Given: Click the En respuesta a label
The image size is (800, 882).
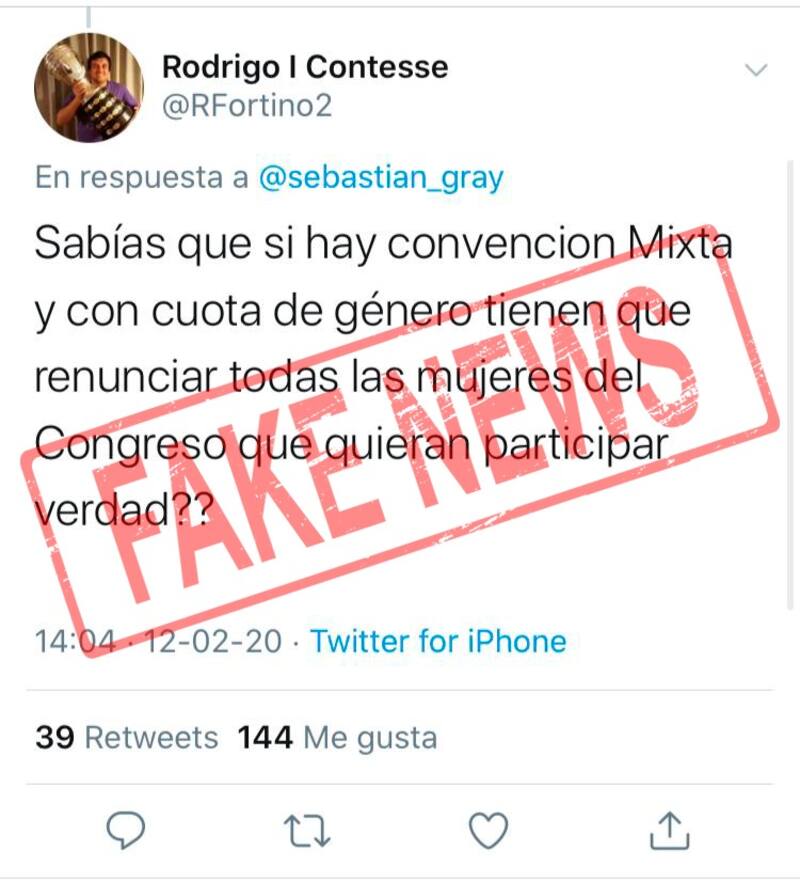Looking at the screenshot, I should (x=141, y=177).
